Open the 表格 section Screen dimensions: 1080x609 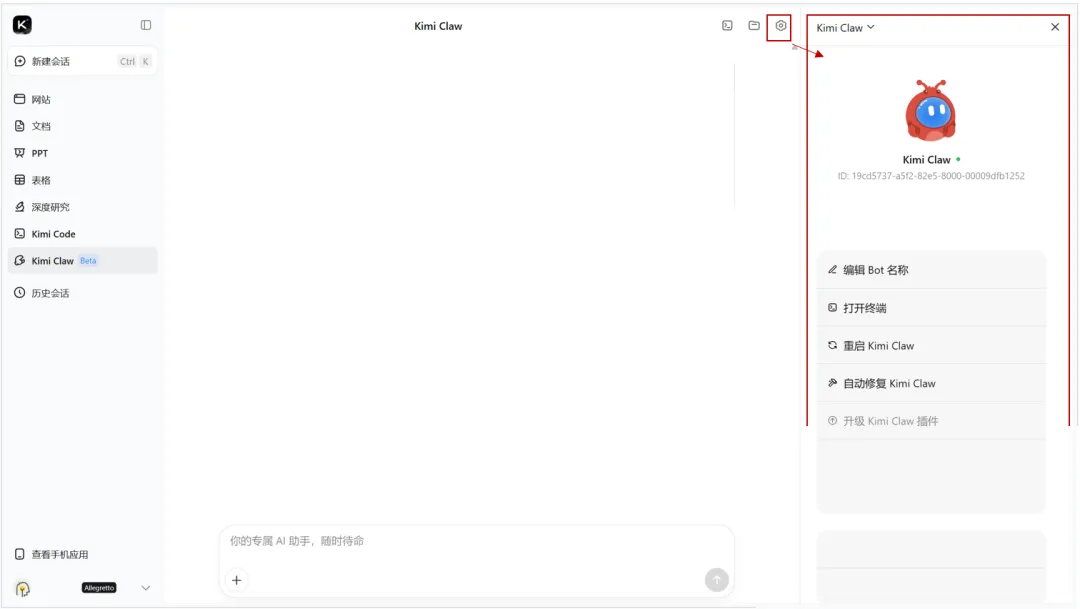click(x=83, y=180)
